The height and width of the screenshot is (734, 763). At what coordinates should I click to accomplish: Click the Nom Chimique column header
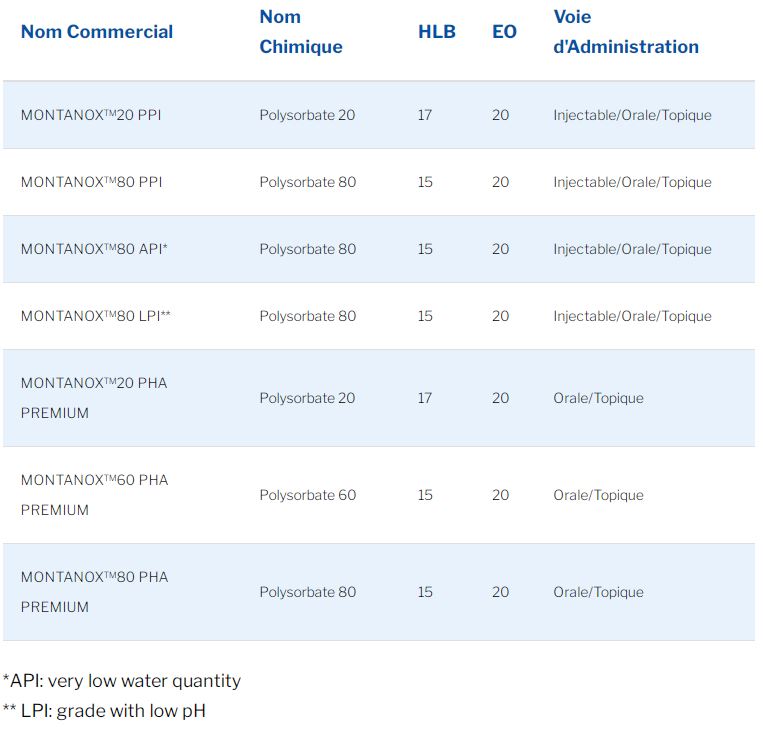pos(300,32)
